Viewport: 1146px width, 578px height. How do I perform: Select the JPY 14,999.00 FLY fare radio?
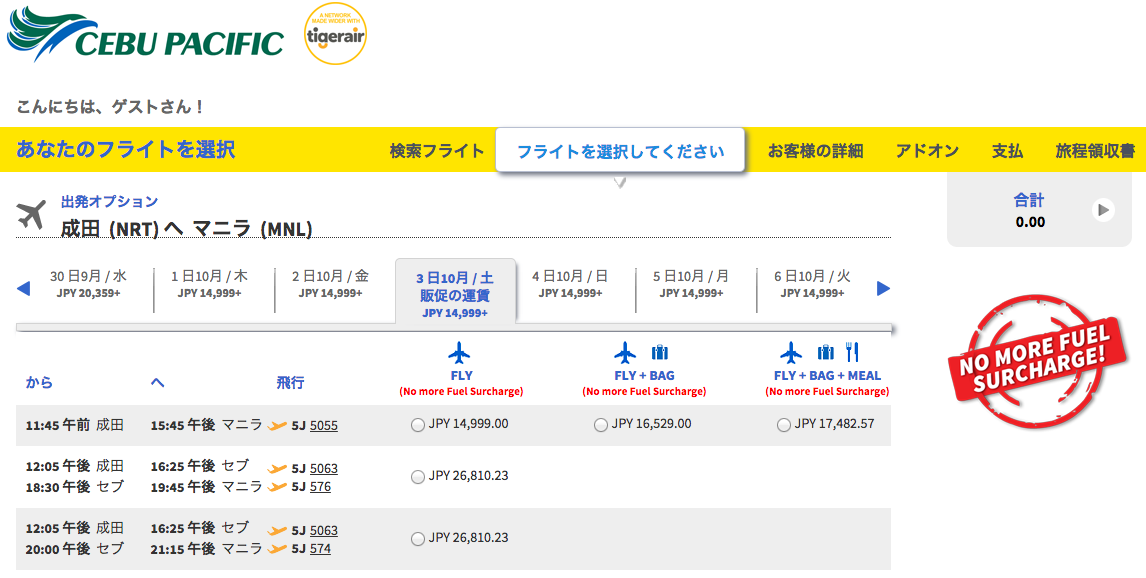(418, 425)
